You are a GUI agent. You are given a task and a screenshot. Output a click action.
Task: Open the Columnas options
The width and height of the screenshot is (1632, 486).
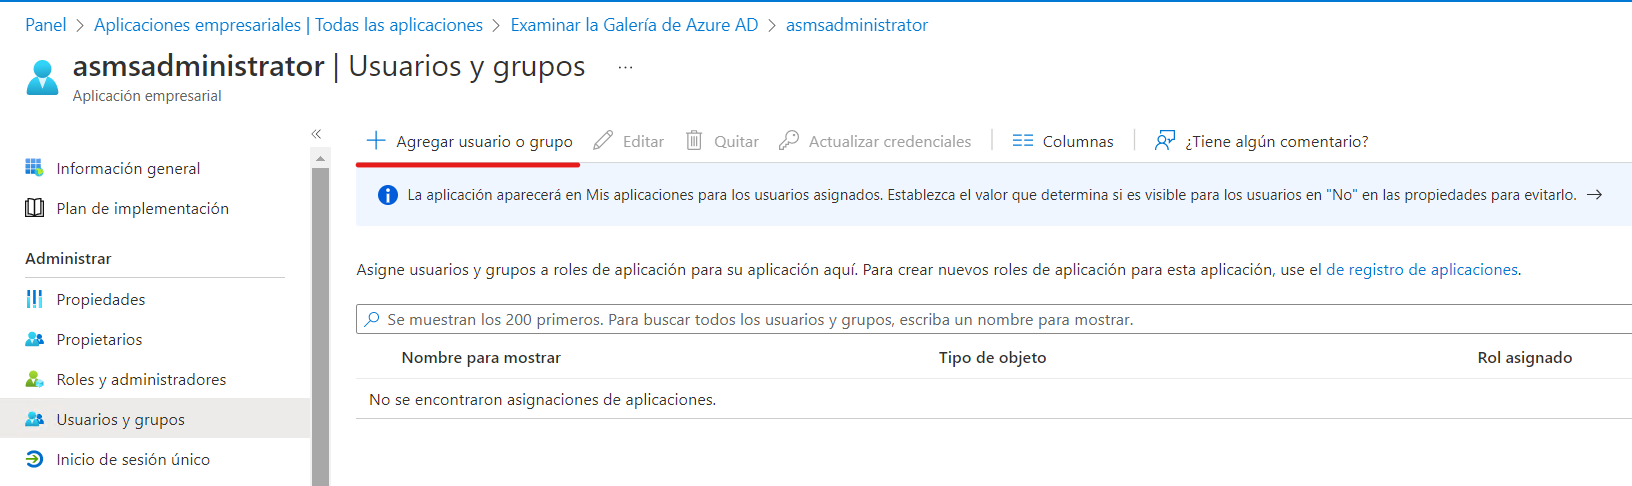1063,141
